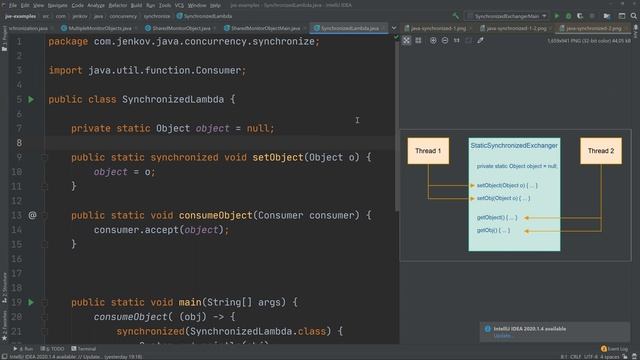Click the green inspection checkmark in editor corner
This screenshot has height=360, width=640.
coord(396,37)
